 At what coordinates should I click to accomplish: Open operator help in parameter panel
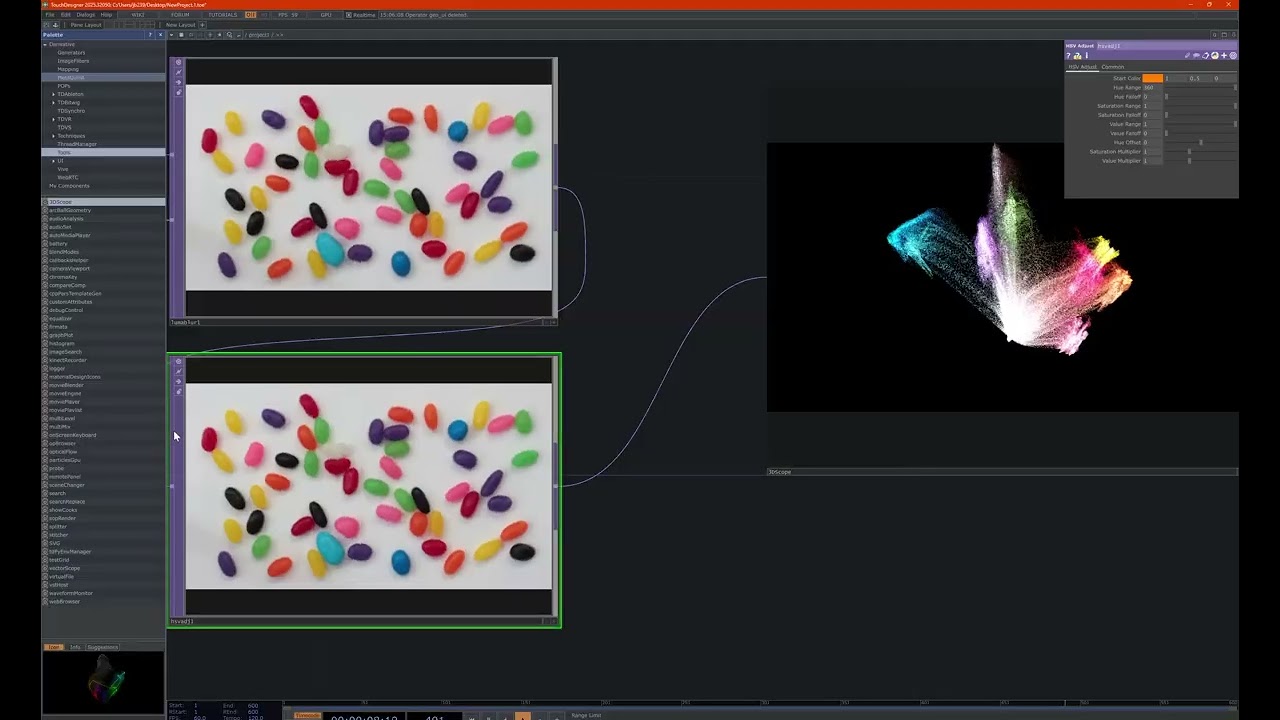click(x=1068, y=56)
